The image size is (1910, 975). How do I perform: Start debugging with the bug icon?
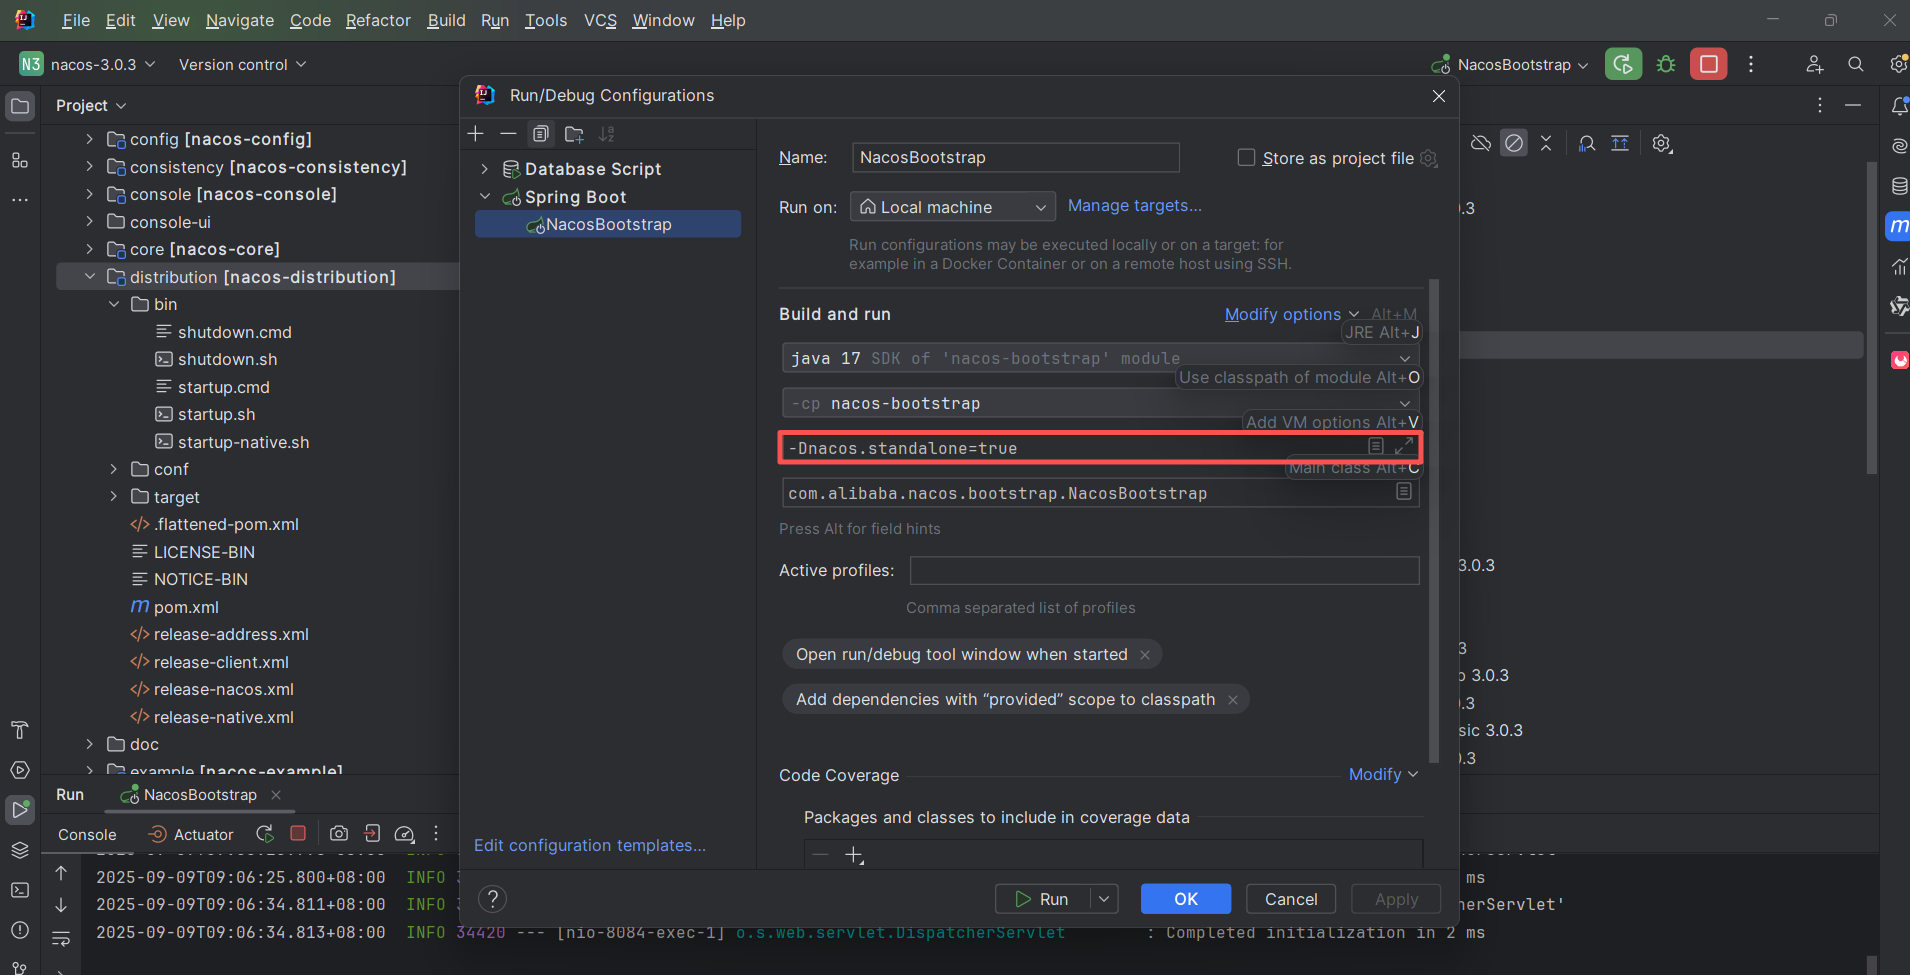coord(1666,64)
